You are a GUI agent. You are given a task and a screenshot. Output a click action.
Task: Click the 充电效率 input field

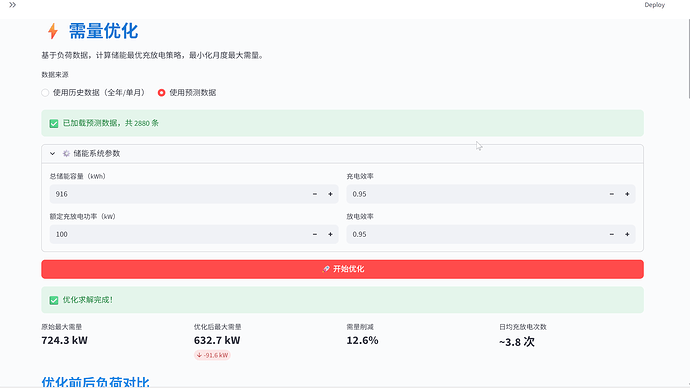[x=475, y=194]
